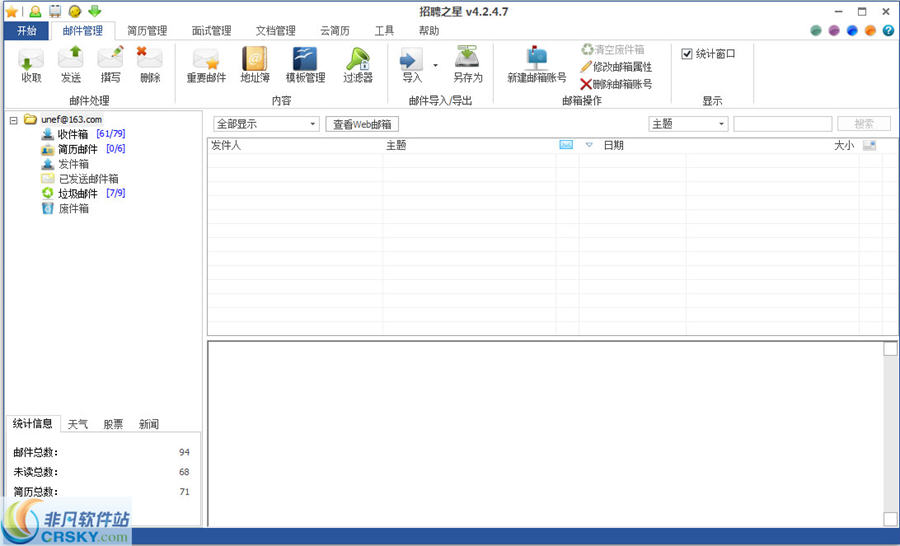The width and height of the screenshot is (900, 546).
Task: Open 模板管理 template management
Action: point(305,65)
